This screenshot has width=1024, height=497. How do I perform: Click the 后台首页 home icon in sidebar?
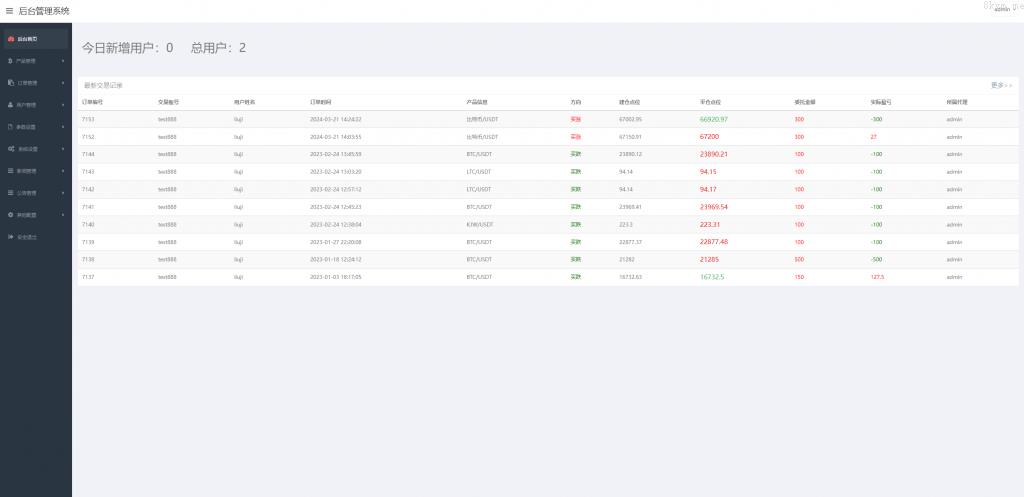tap(11, 39)
